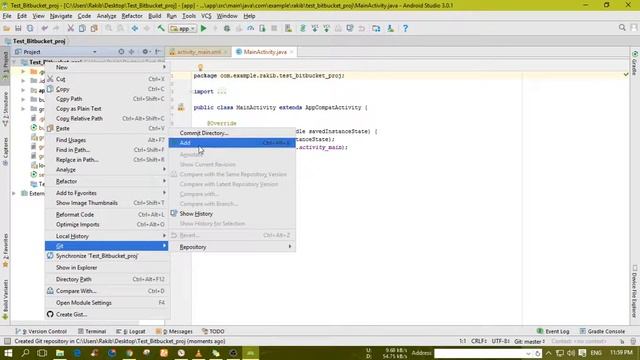
Task: Click the Undo toolbar arrow
Action: [x=44, y=29]
